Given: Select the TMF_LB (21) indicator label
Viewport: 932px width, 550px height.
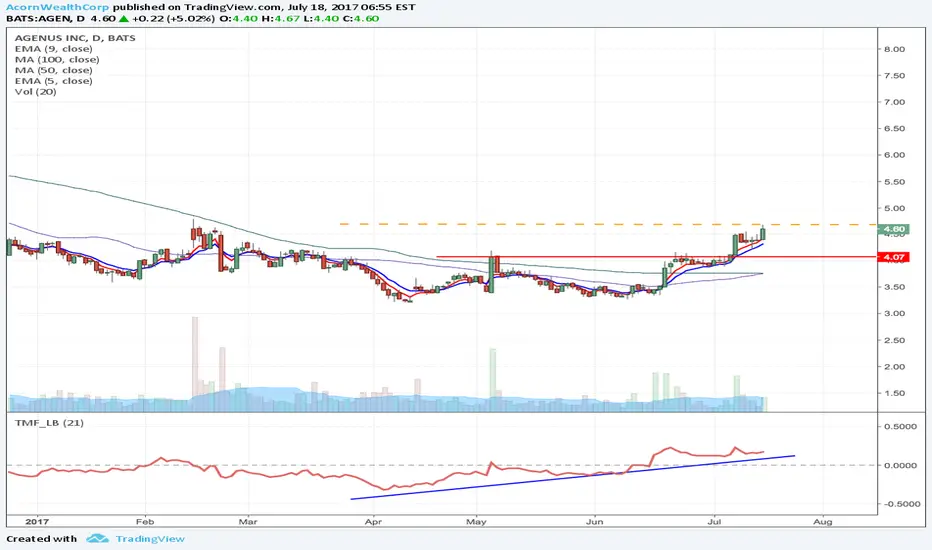Looking at the screenshot, I should click(49, 423).
